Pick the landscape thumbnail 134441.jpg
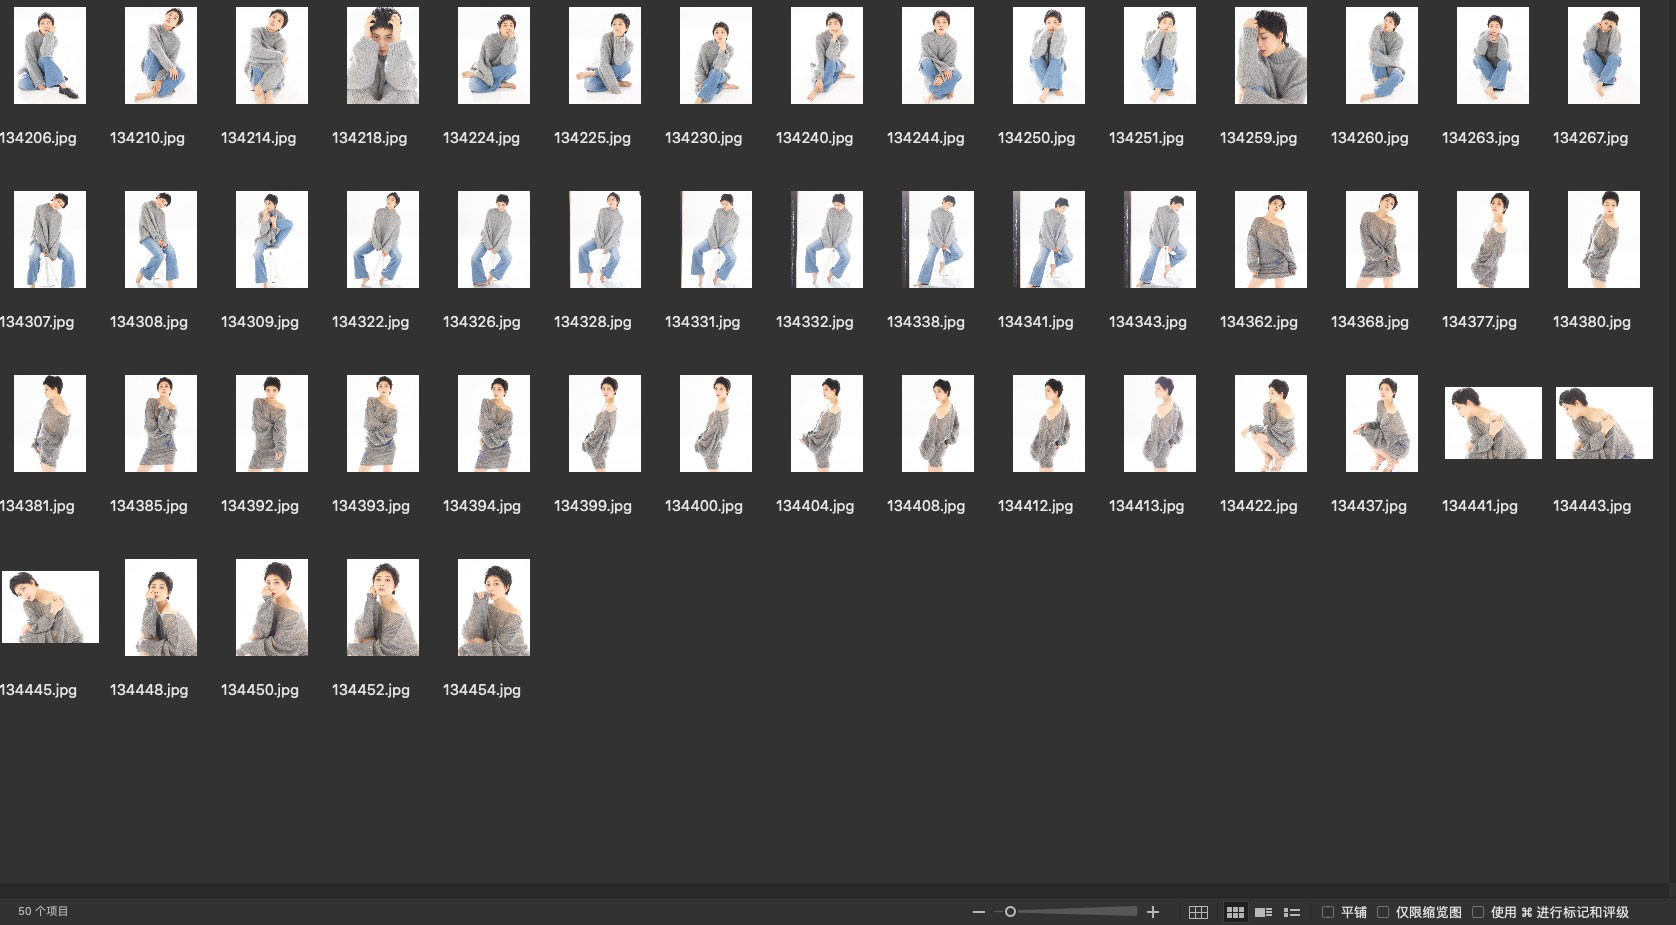The height and width of the screenshot is (925, 1676). tap(1492, 423)
